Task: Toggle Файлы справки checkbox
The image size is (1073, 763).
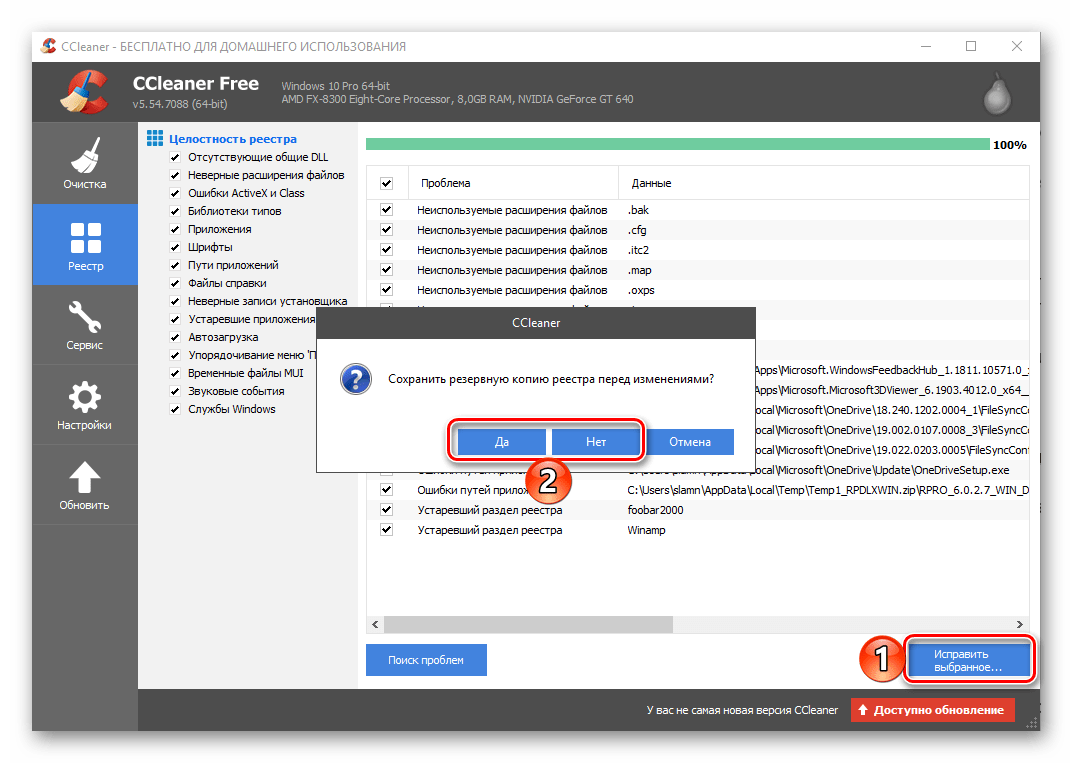Action: point(175,283)
